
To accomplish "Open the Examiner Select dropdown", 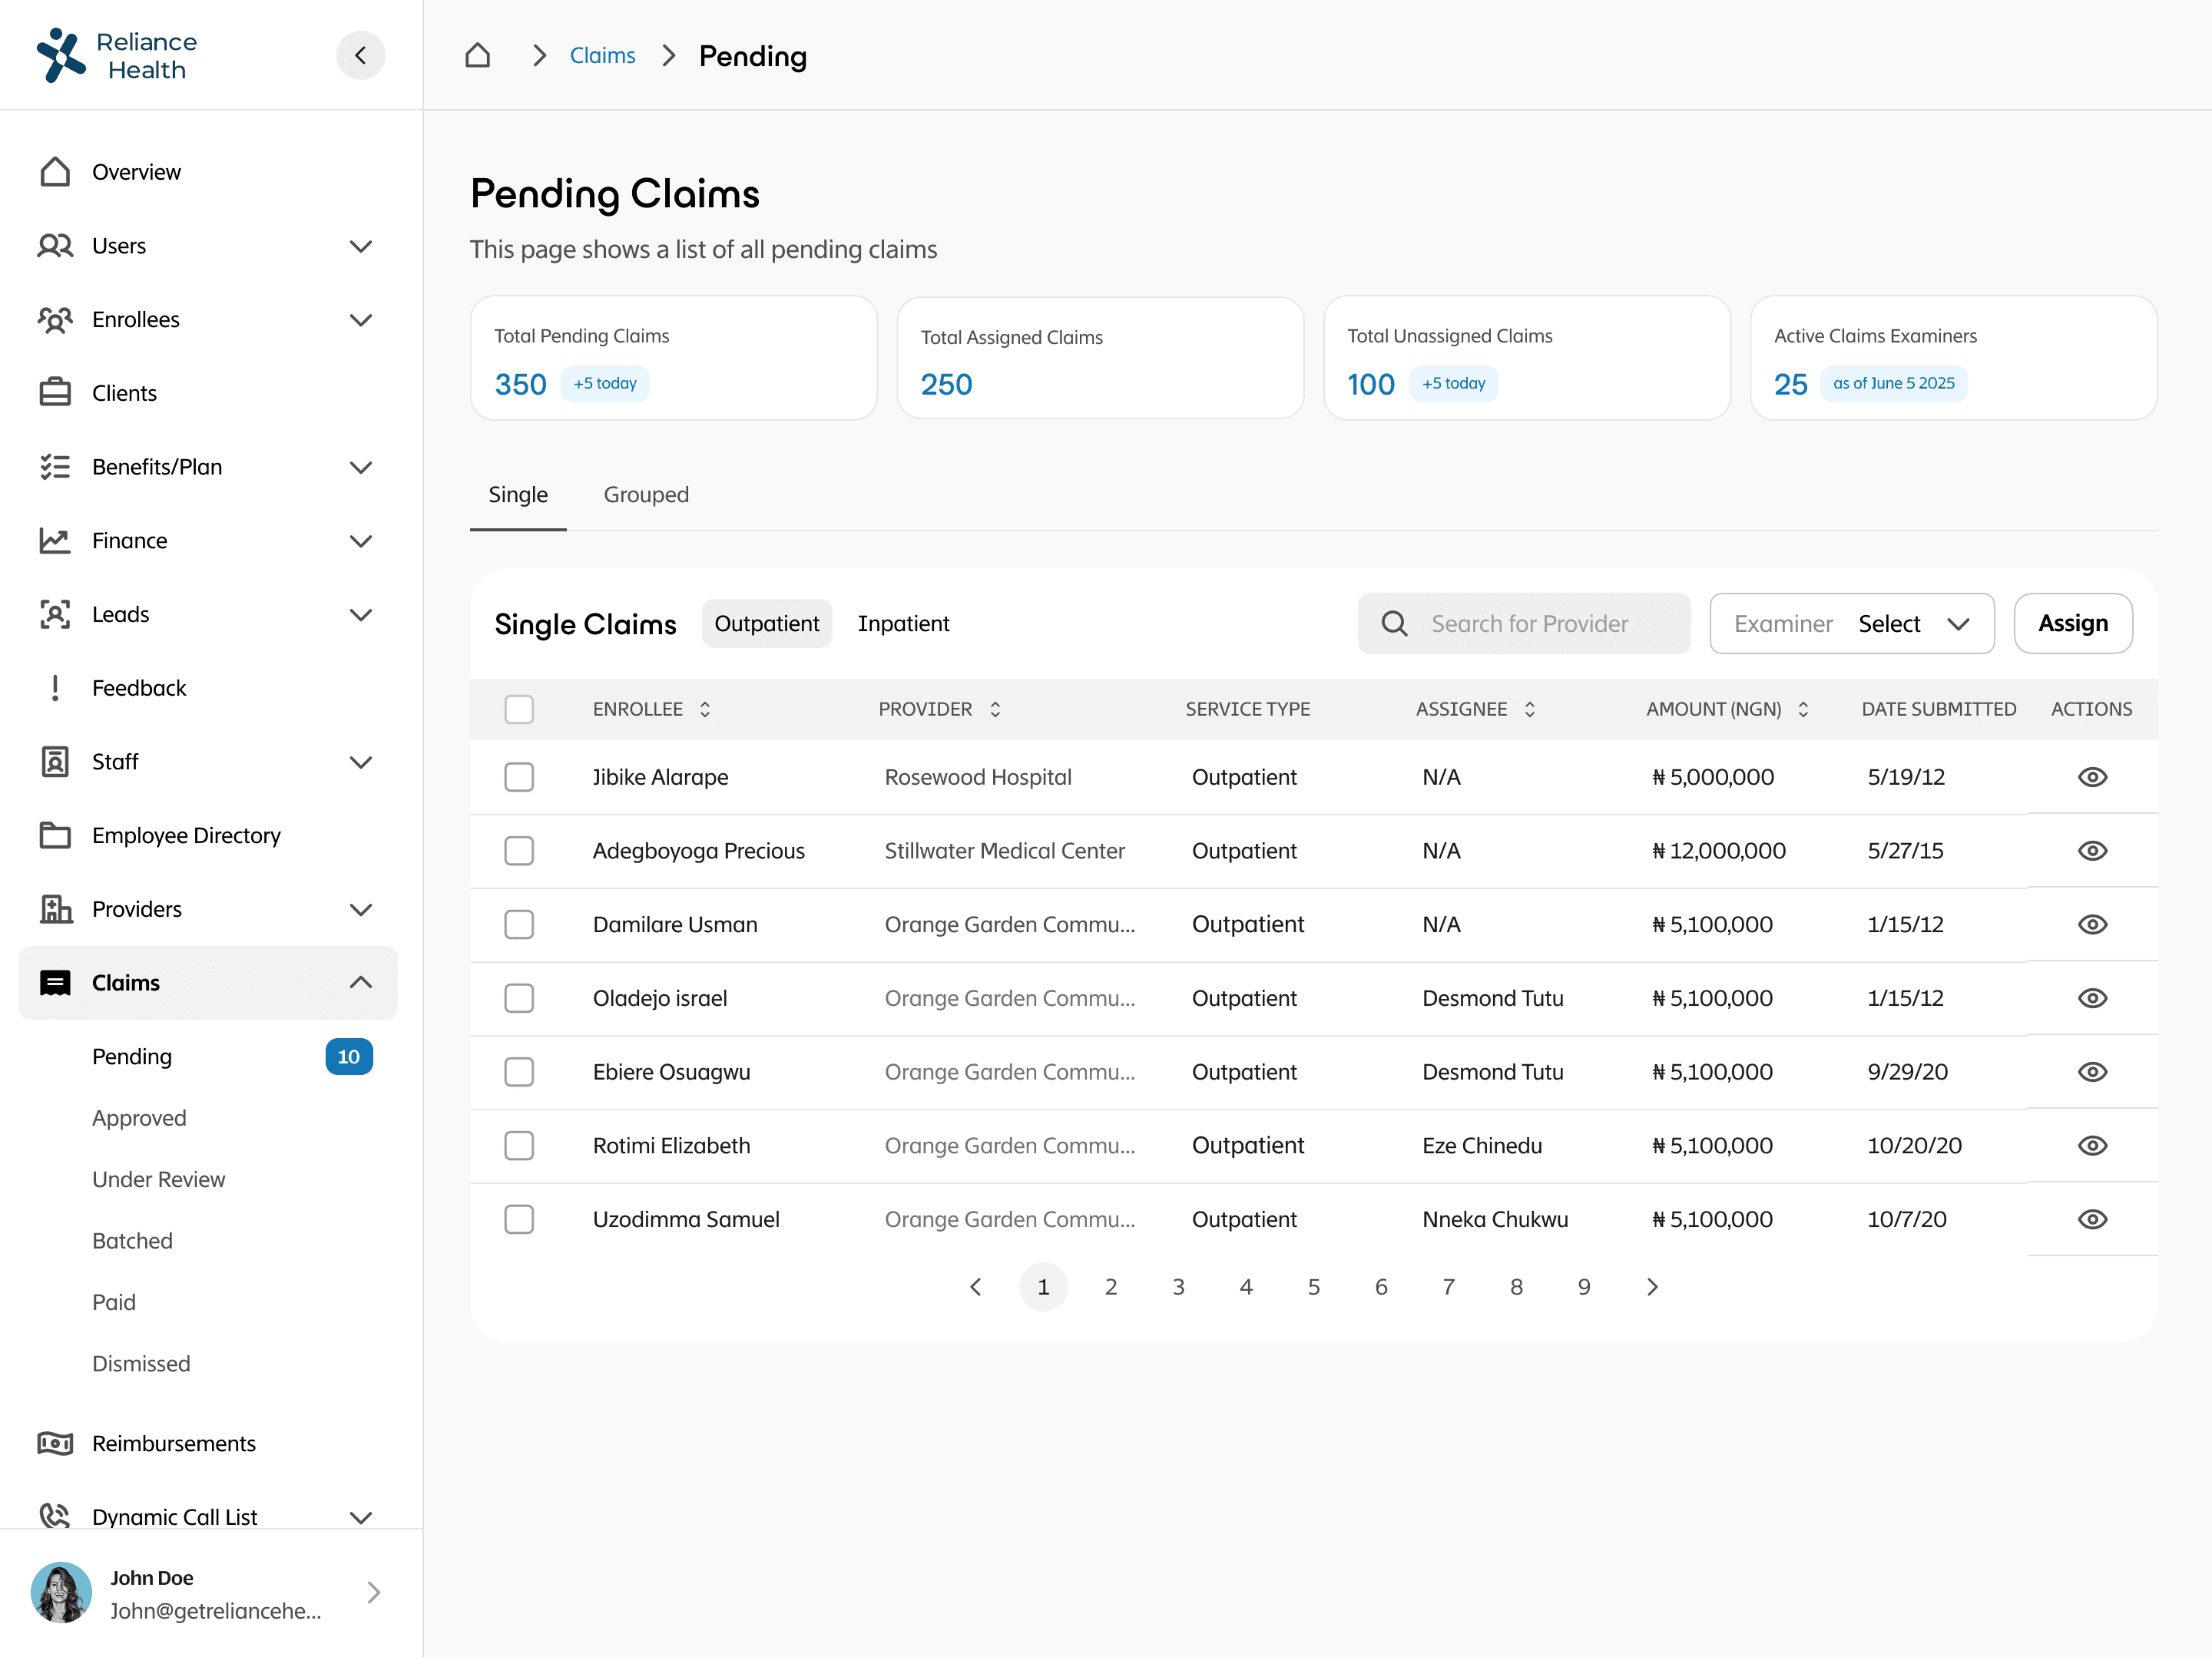I will (1851, 624).
